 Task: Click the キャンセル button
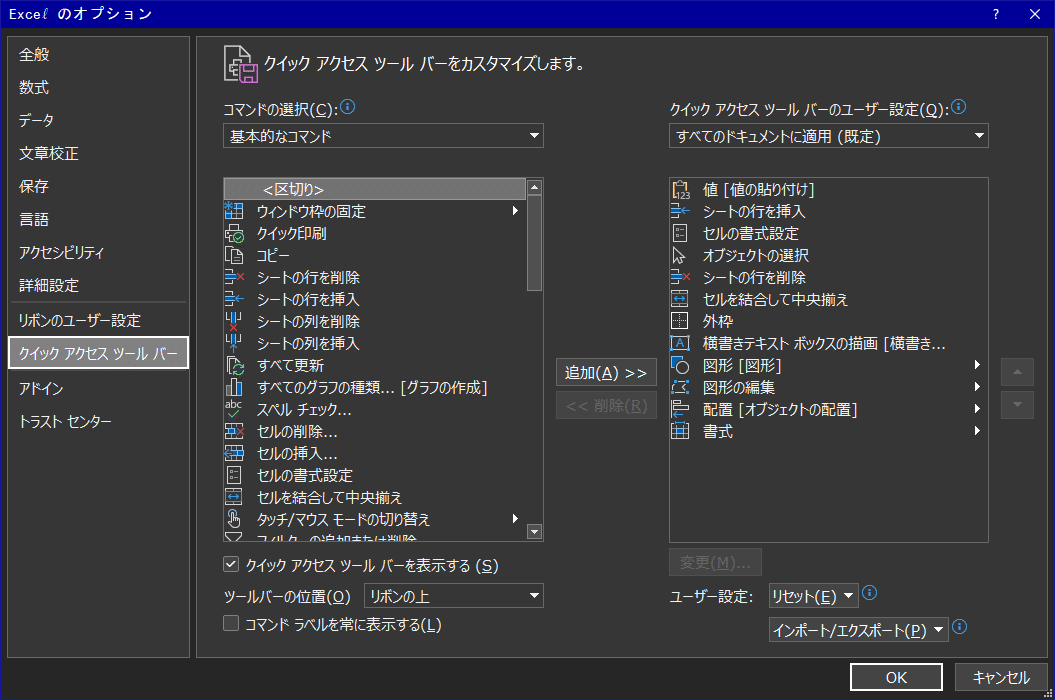tap(1001, 677)
